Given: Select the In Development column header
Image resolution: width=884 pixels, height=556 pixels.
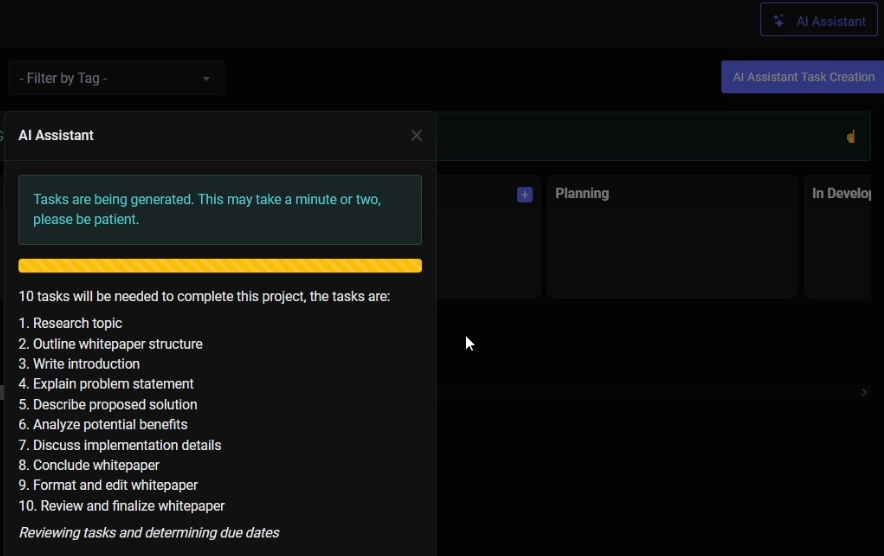Looking at the screenshot, I should [841, 193].
